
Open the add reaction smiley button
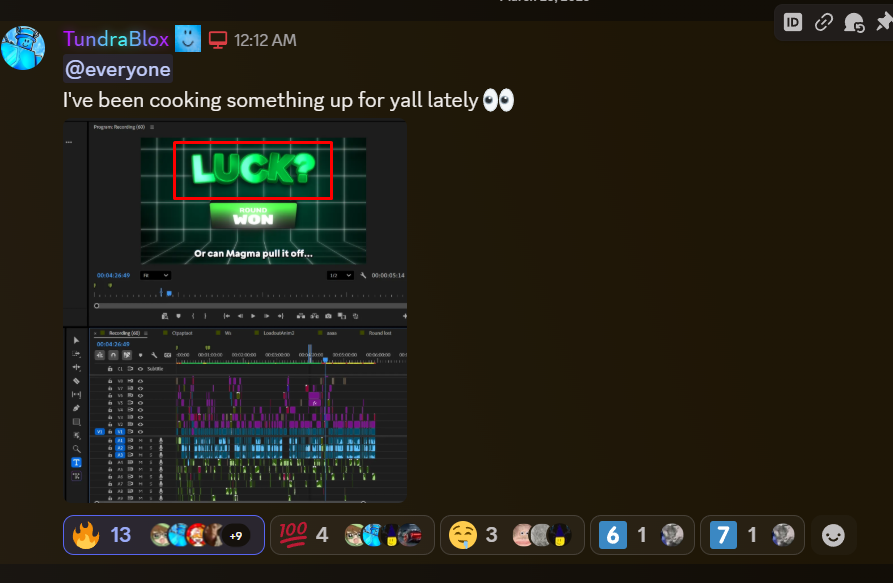tap(833, 535)
